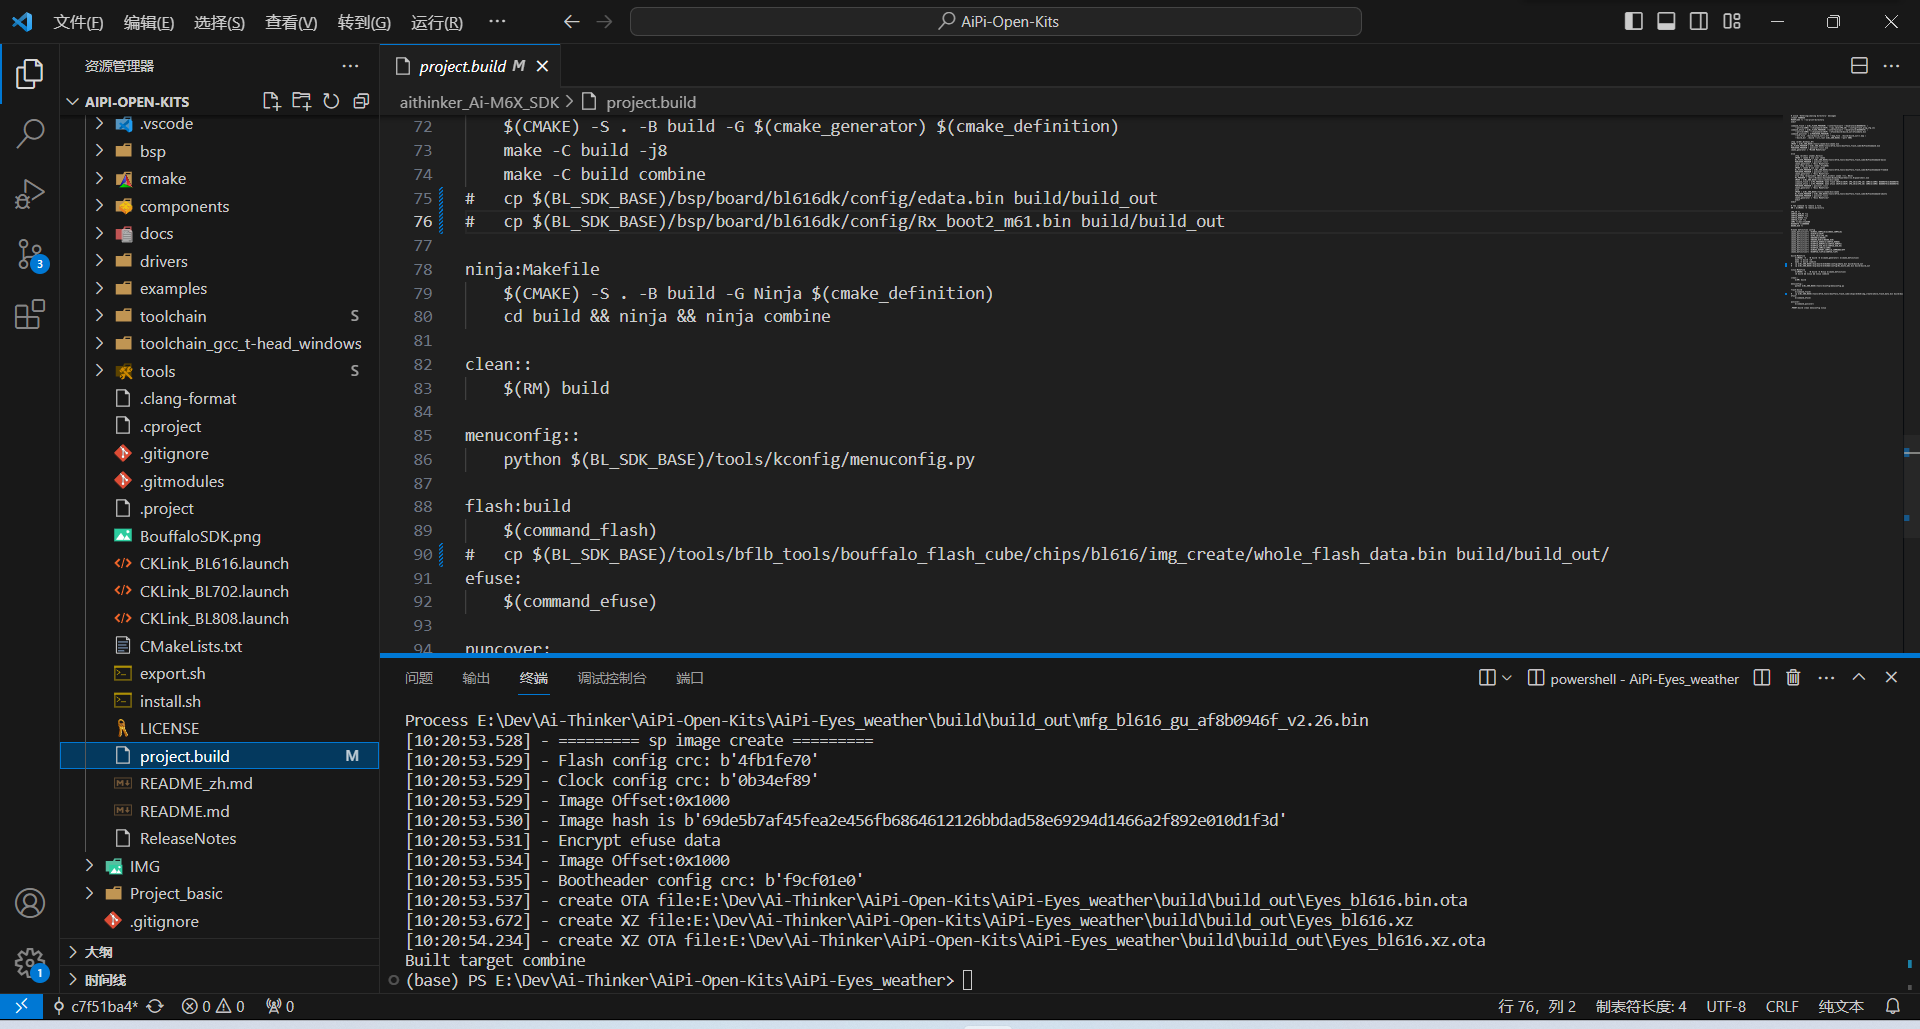1920x1029 pixels.
Task: Split the terminal
Action: tap(1762, 678)
